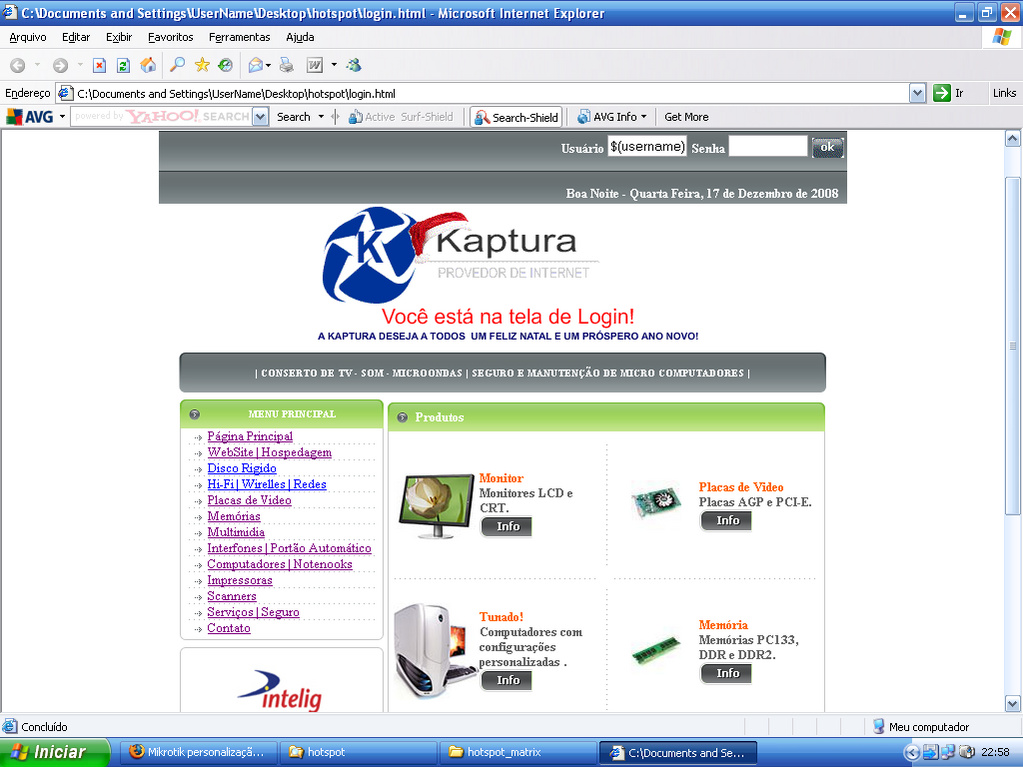
Task: Click the Kaptura logo image
Action: tap(461, 255)
